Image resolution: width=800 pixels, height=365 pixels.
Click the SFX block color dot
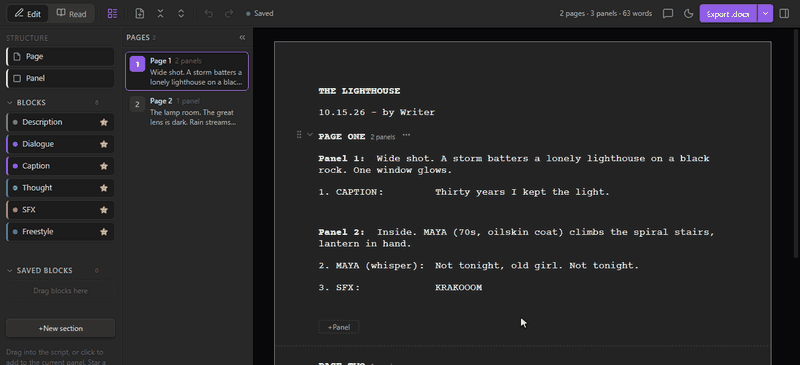(15, 210)
